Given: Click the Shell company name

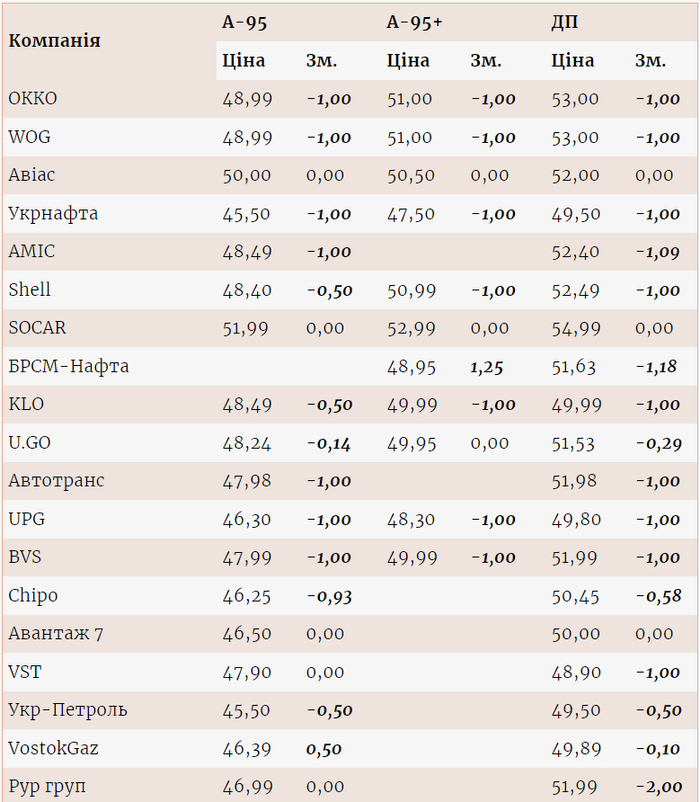Looking at the screenshot, I should [x=30, y=290].
